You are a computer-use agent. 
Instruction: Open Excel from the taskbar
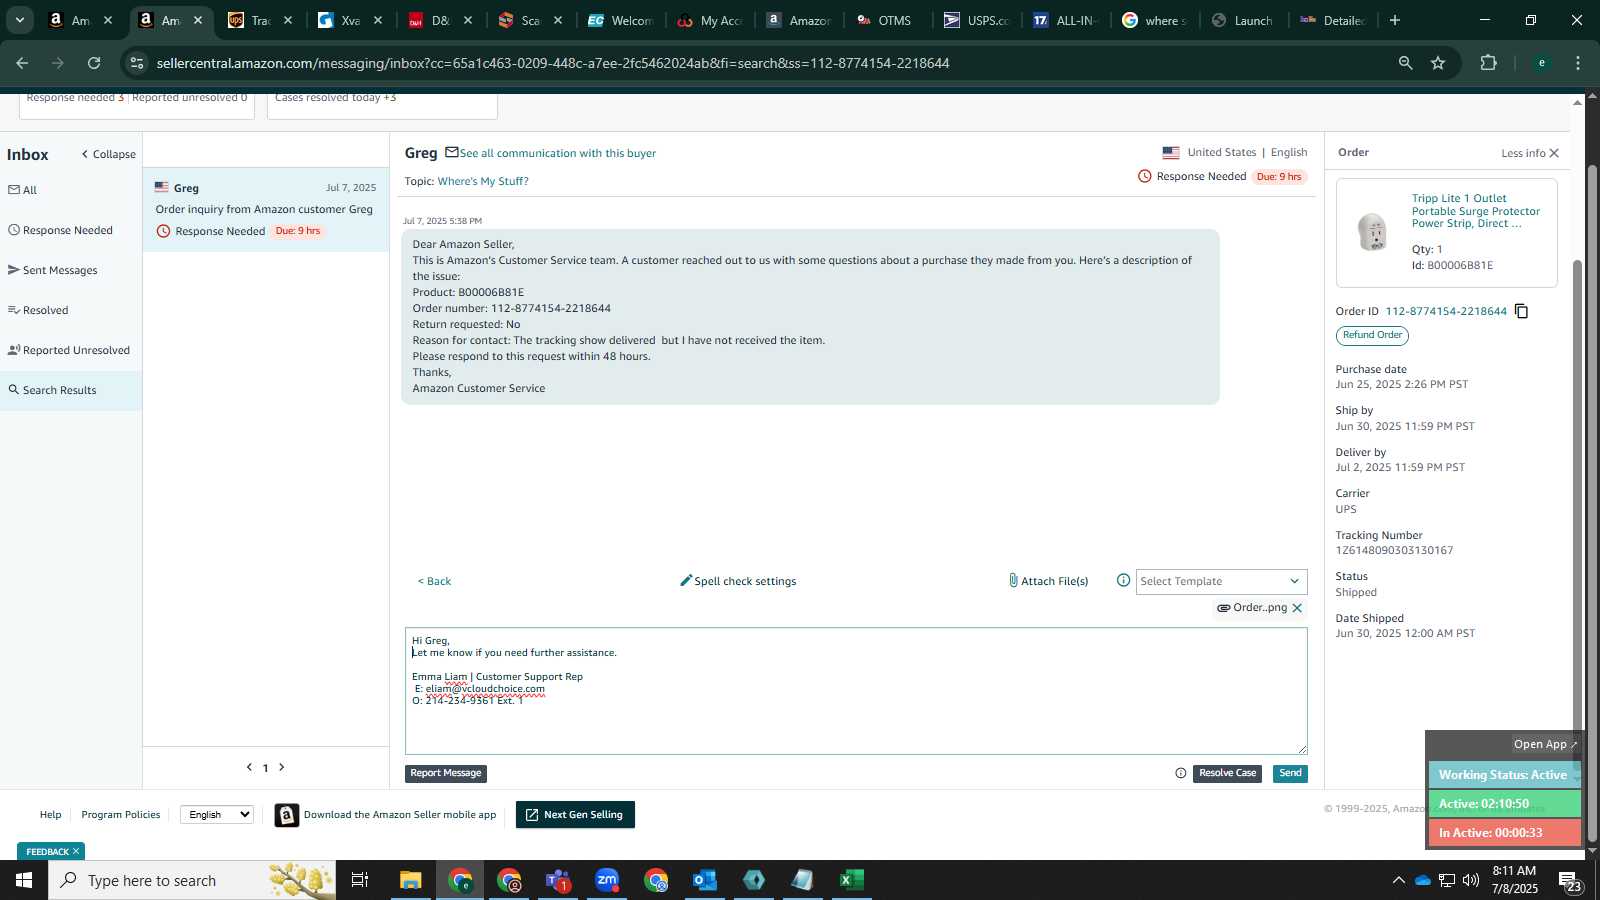[851, 880]
